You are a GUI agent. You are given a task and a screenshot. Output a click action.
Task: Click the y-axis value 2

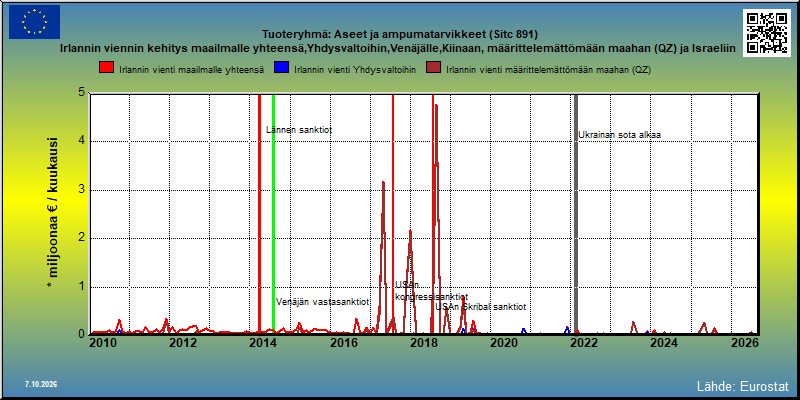(x=82, y=238)
